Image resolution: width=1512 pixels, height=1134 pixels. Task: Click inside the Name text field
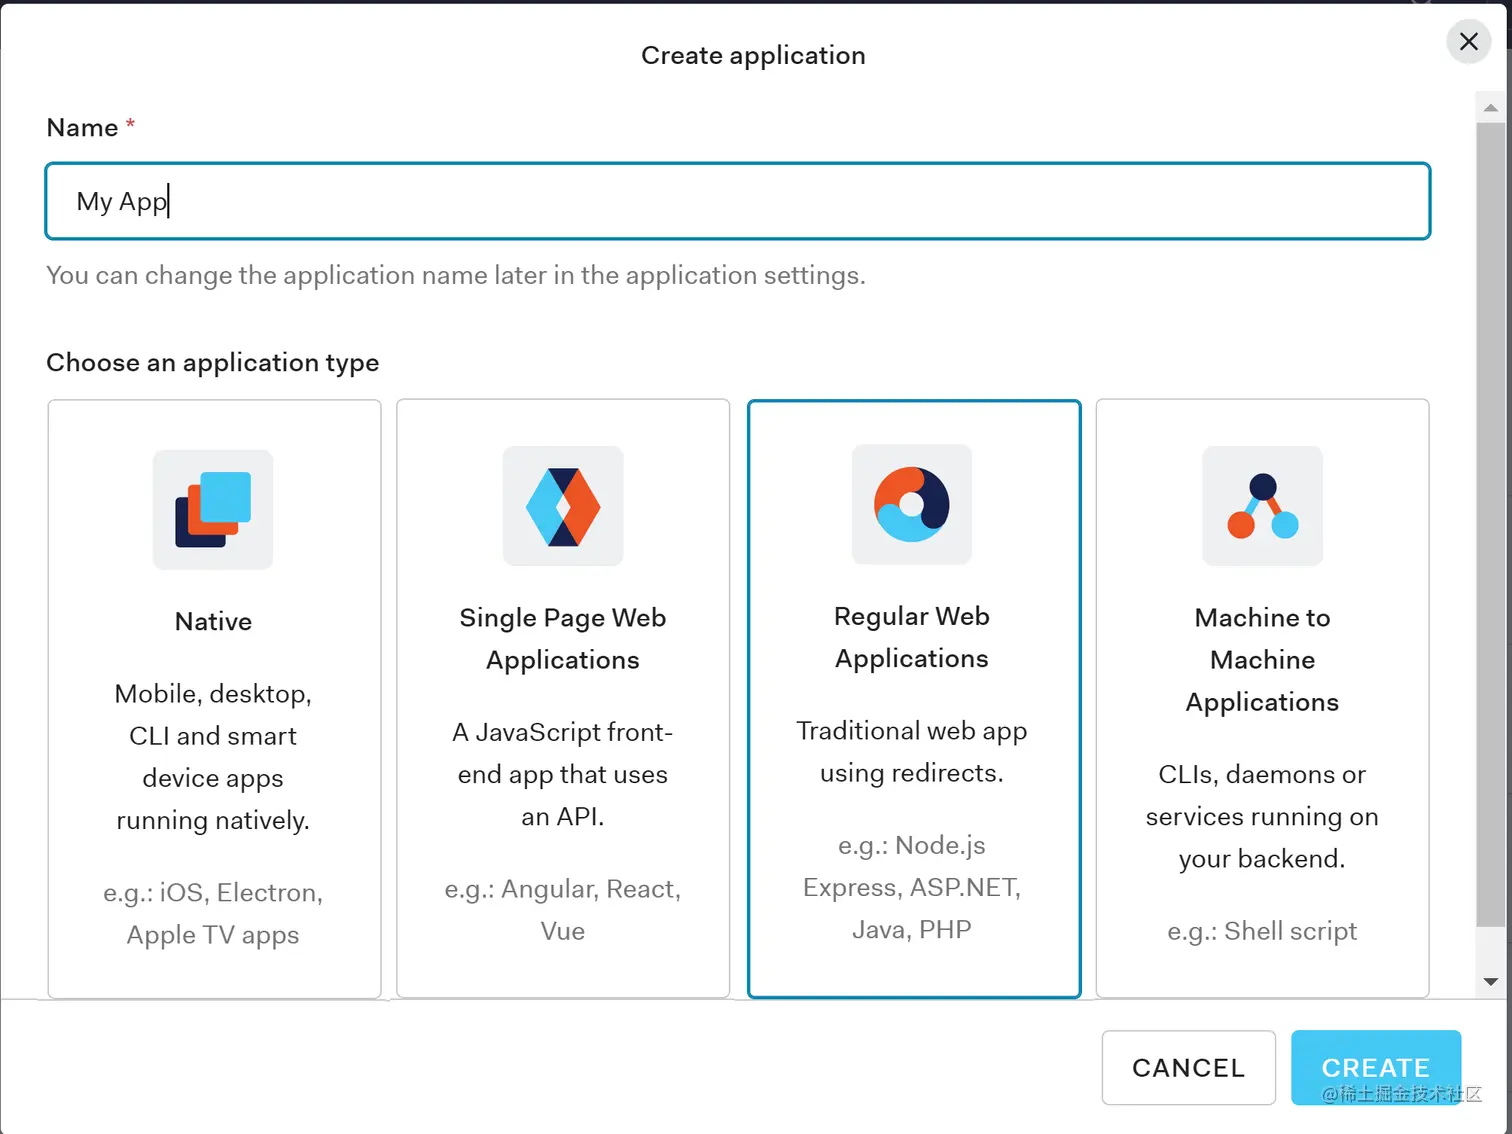tap(737, 201)
